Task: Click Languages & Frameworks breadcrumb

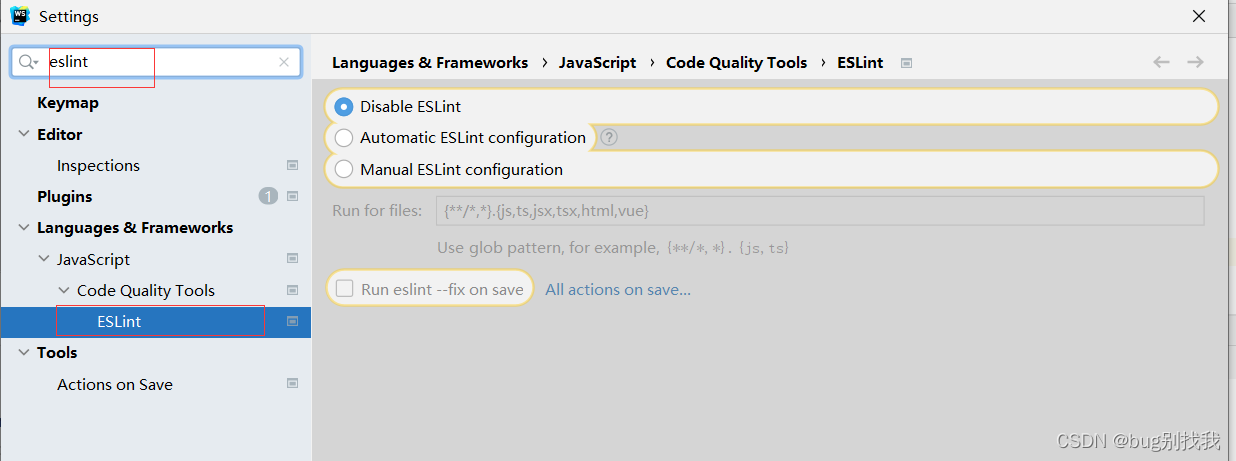Action: (x=430, y=62)
